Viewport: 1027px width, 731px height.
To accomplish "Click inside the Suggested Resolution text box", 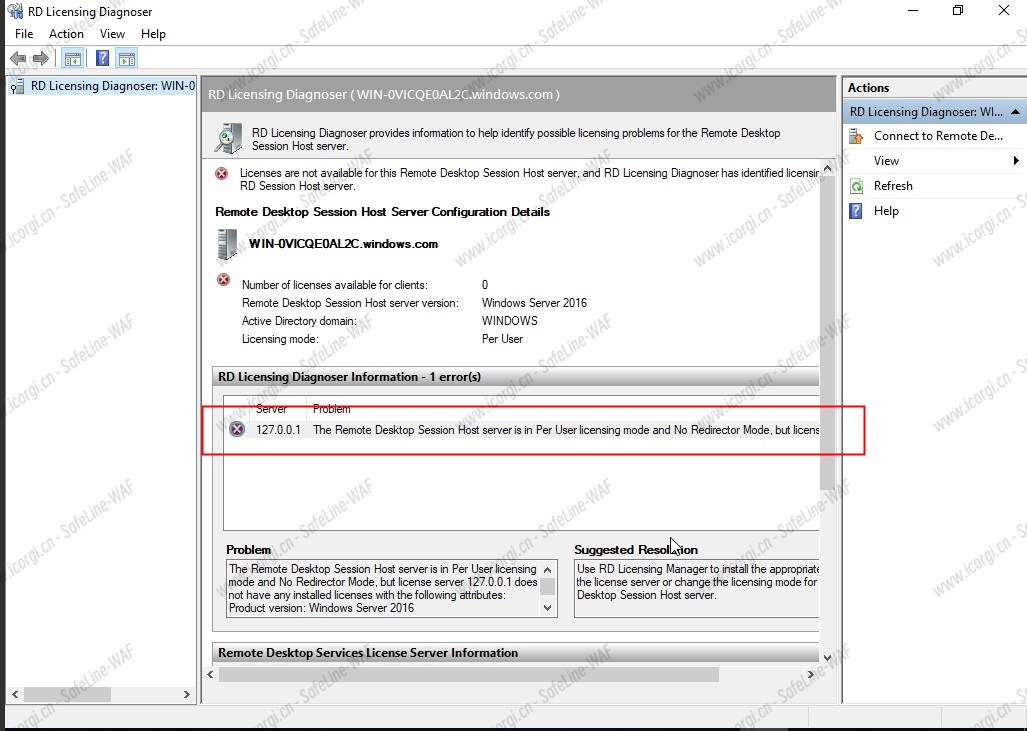I will (696, 588).
